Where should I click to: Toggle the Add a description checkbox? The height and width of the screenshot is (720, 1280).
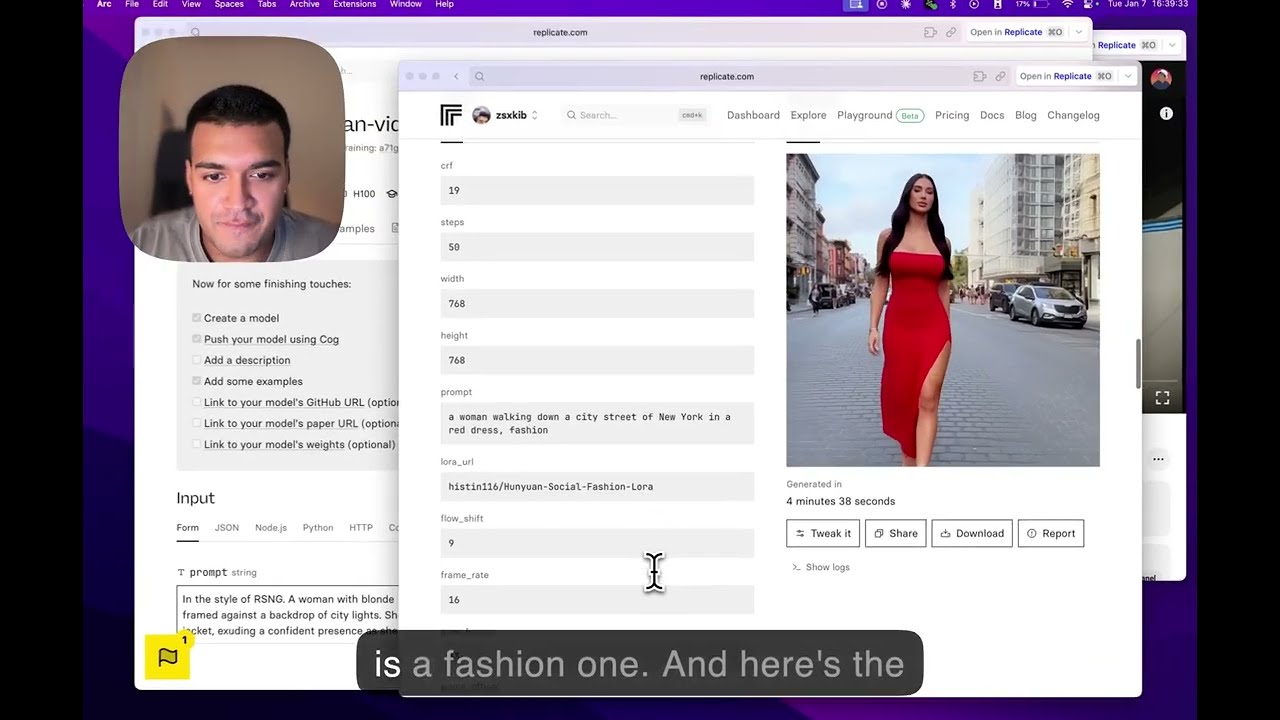(x=197, y=360)
